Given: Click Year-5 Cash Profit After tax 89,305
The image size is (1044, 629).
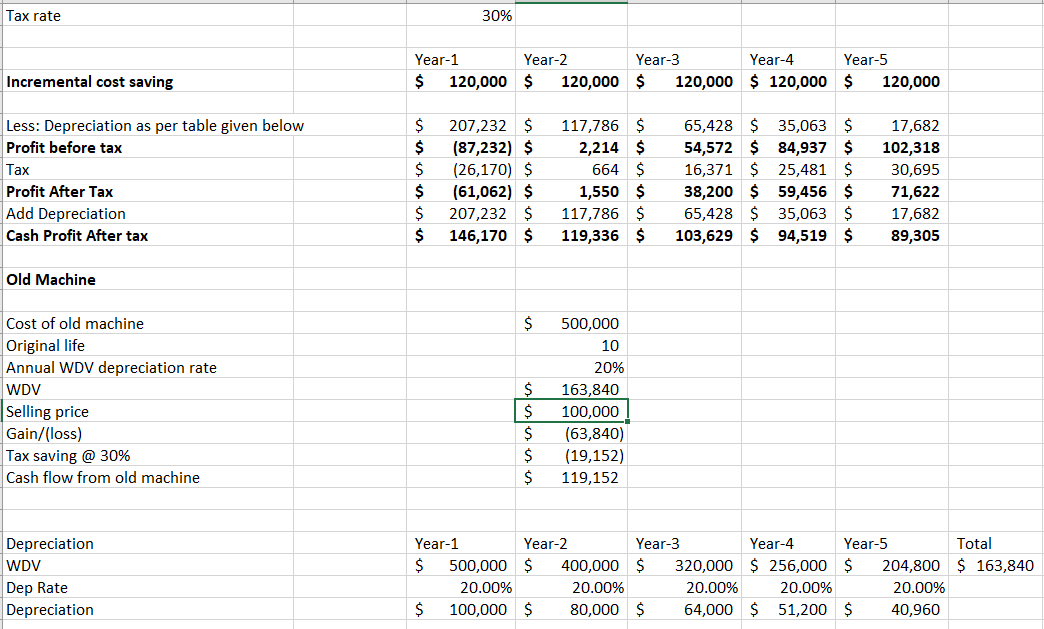Looking at the screenshot, I should 893,236.
